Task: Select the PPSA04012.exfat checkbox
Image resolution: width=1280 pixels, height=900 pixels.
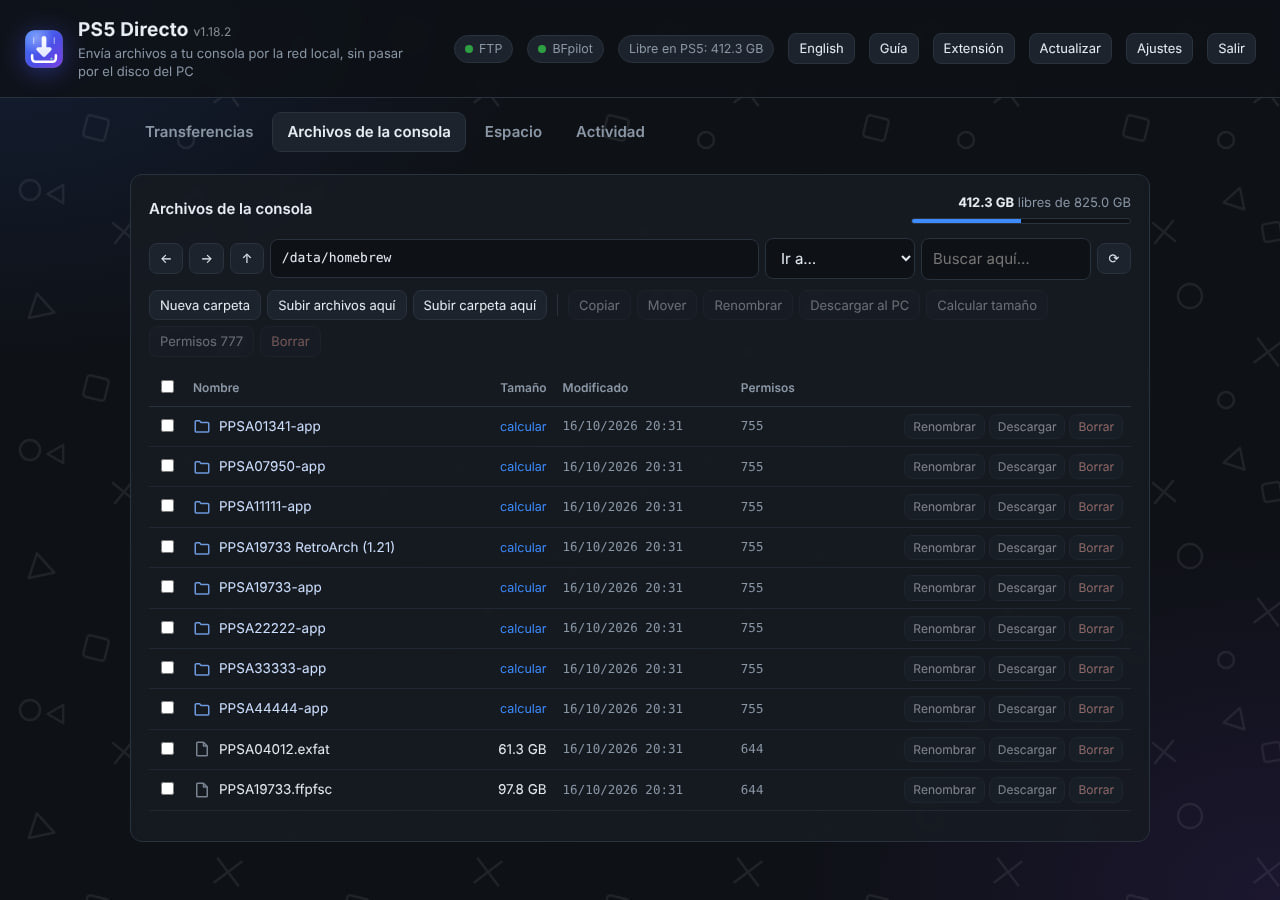Action: click(167, 749)
